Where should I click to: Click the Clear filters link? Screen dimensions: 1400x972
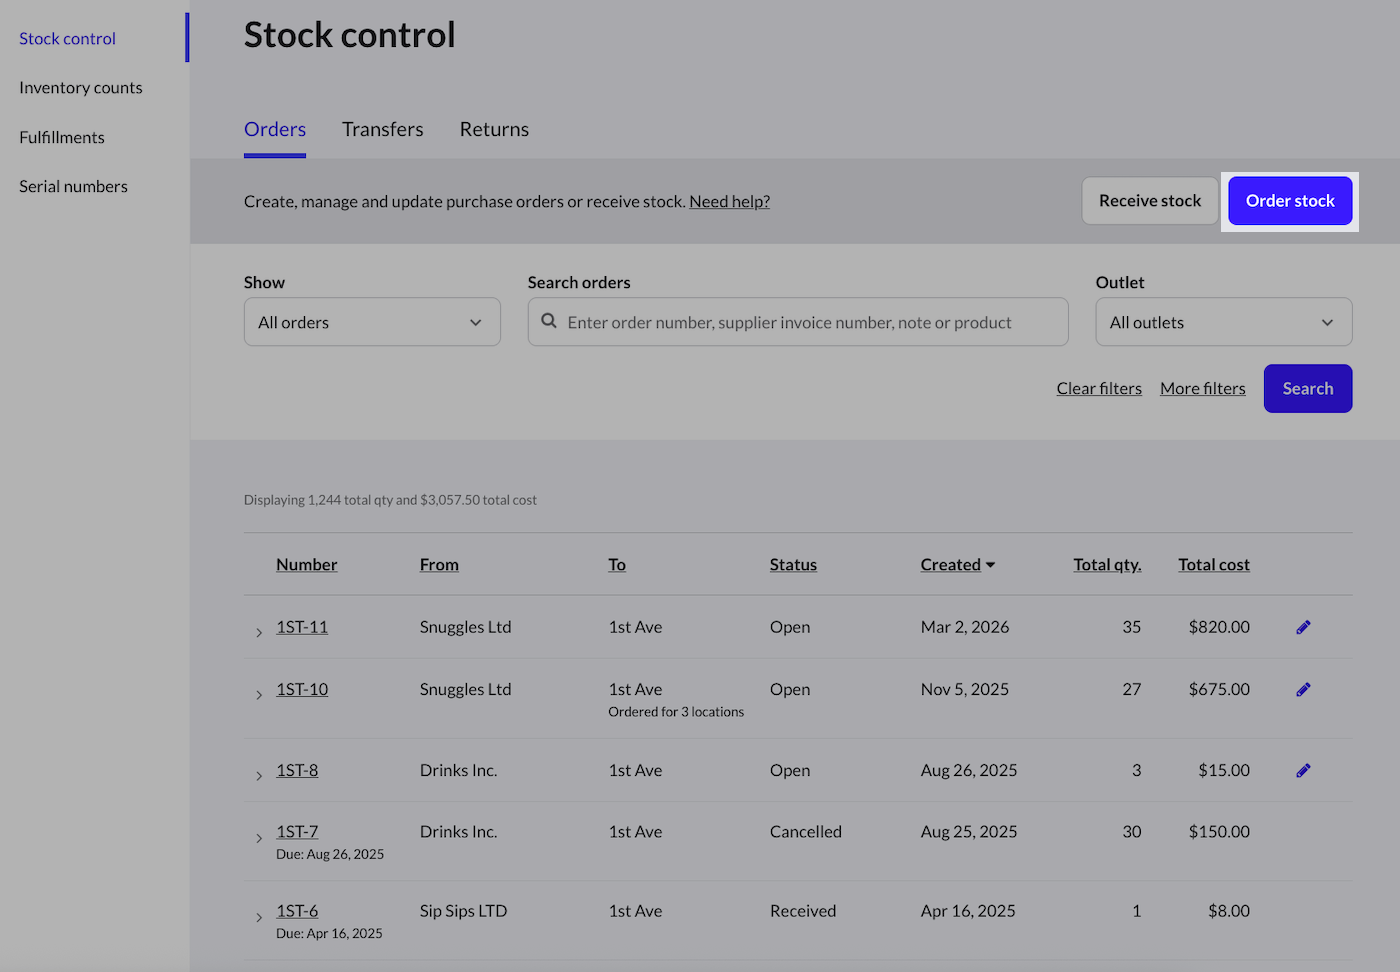(1098, 389)
